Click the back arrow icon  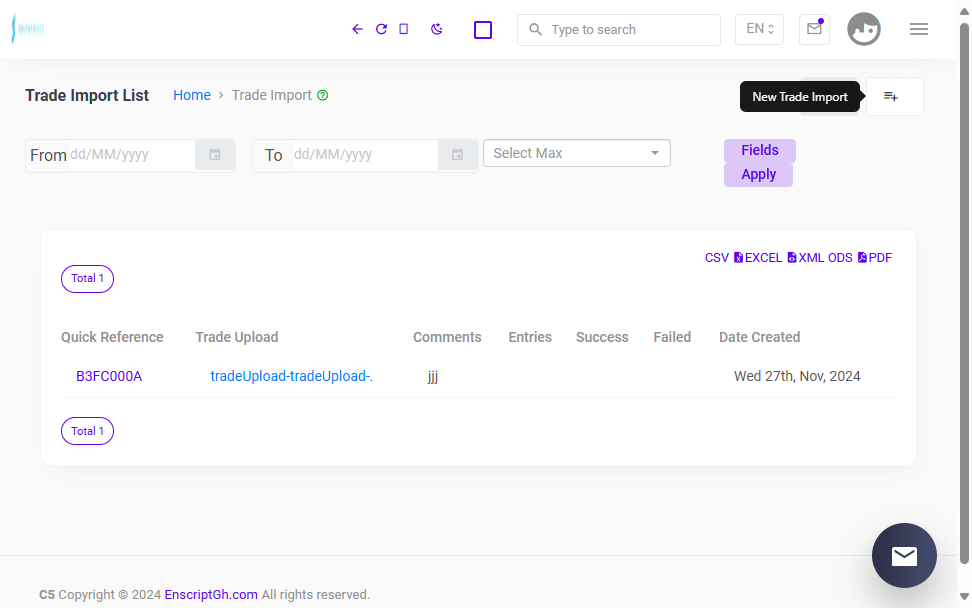pyautogui.click(x=357, y=29)
